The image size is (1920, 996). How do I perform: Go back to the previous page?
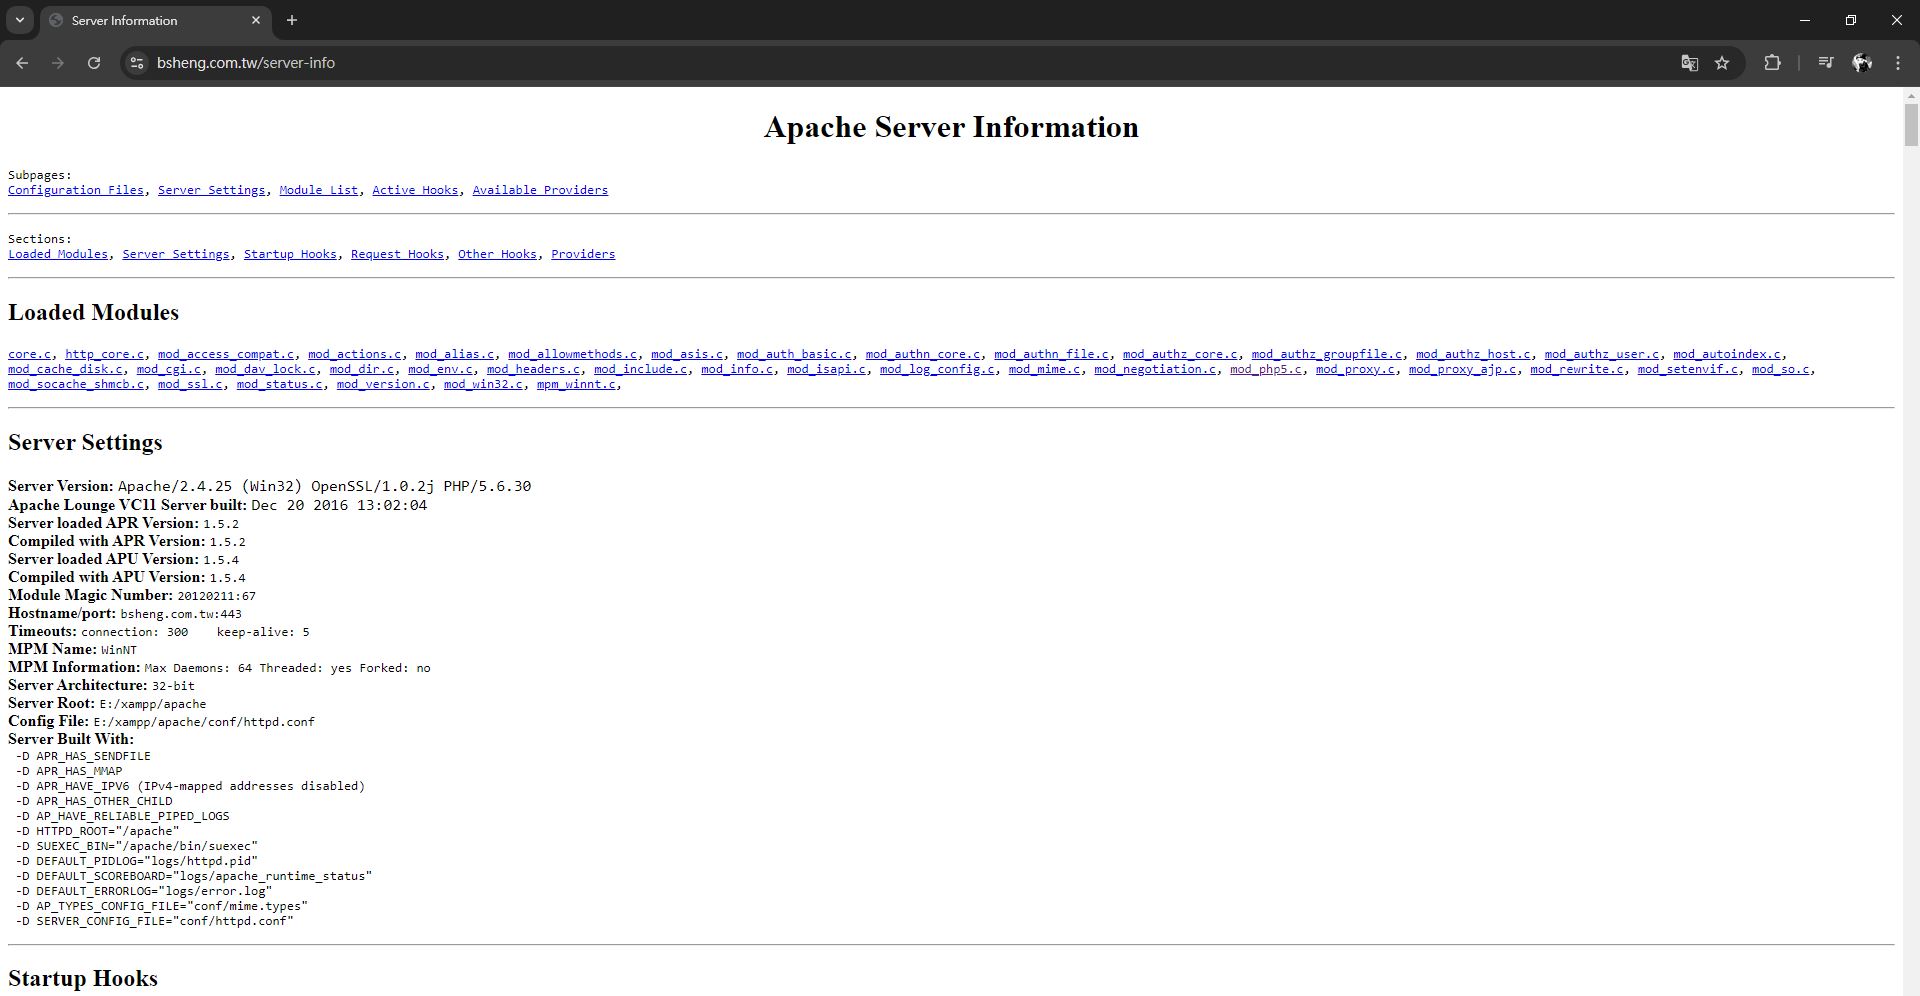(22, 63)
